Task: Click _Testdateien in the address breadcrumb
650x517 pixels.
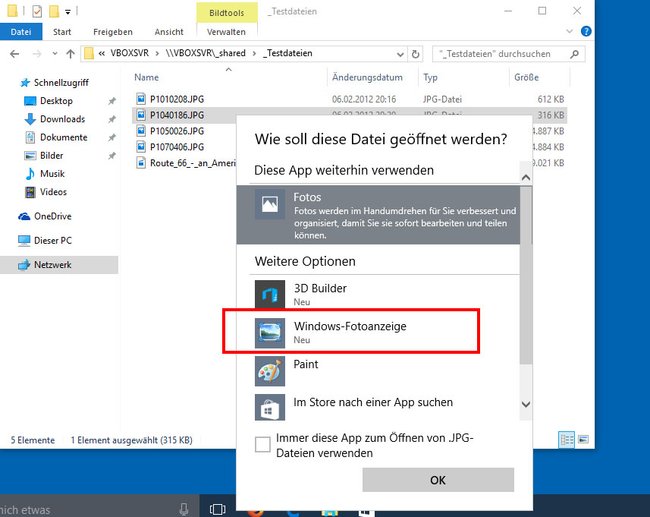Action: [x=289, y=53]
